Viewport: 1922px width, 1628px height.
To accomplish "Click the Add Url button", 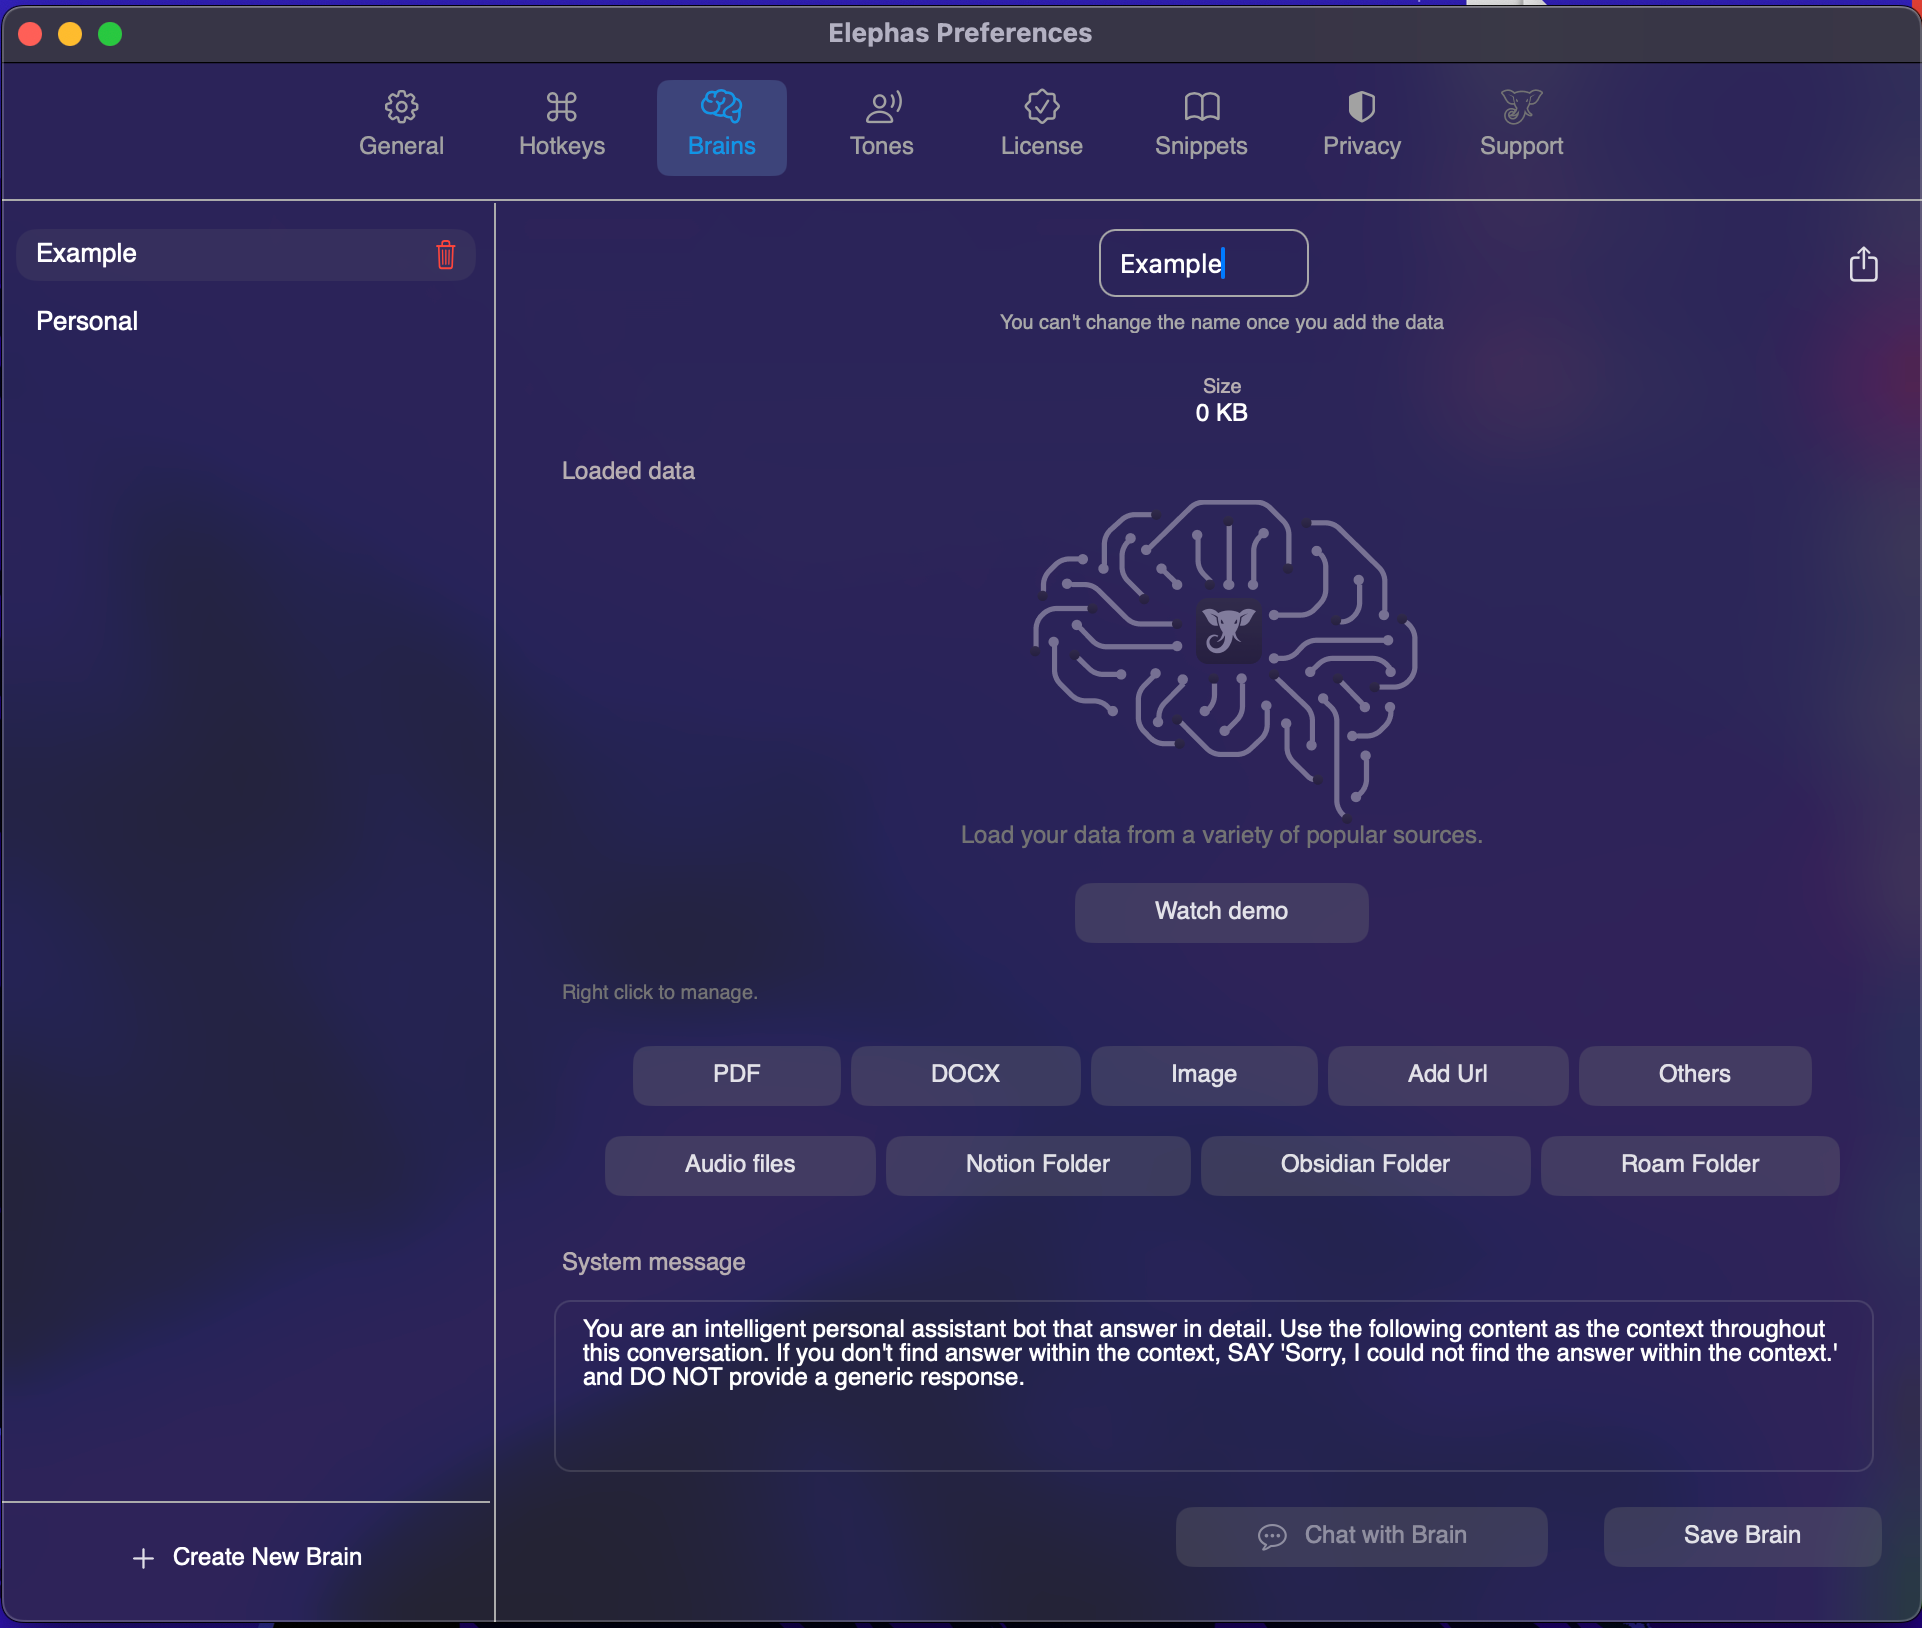I will click(x=1447, y=1075).
